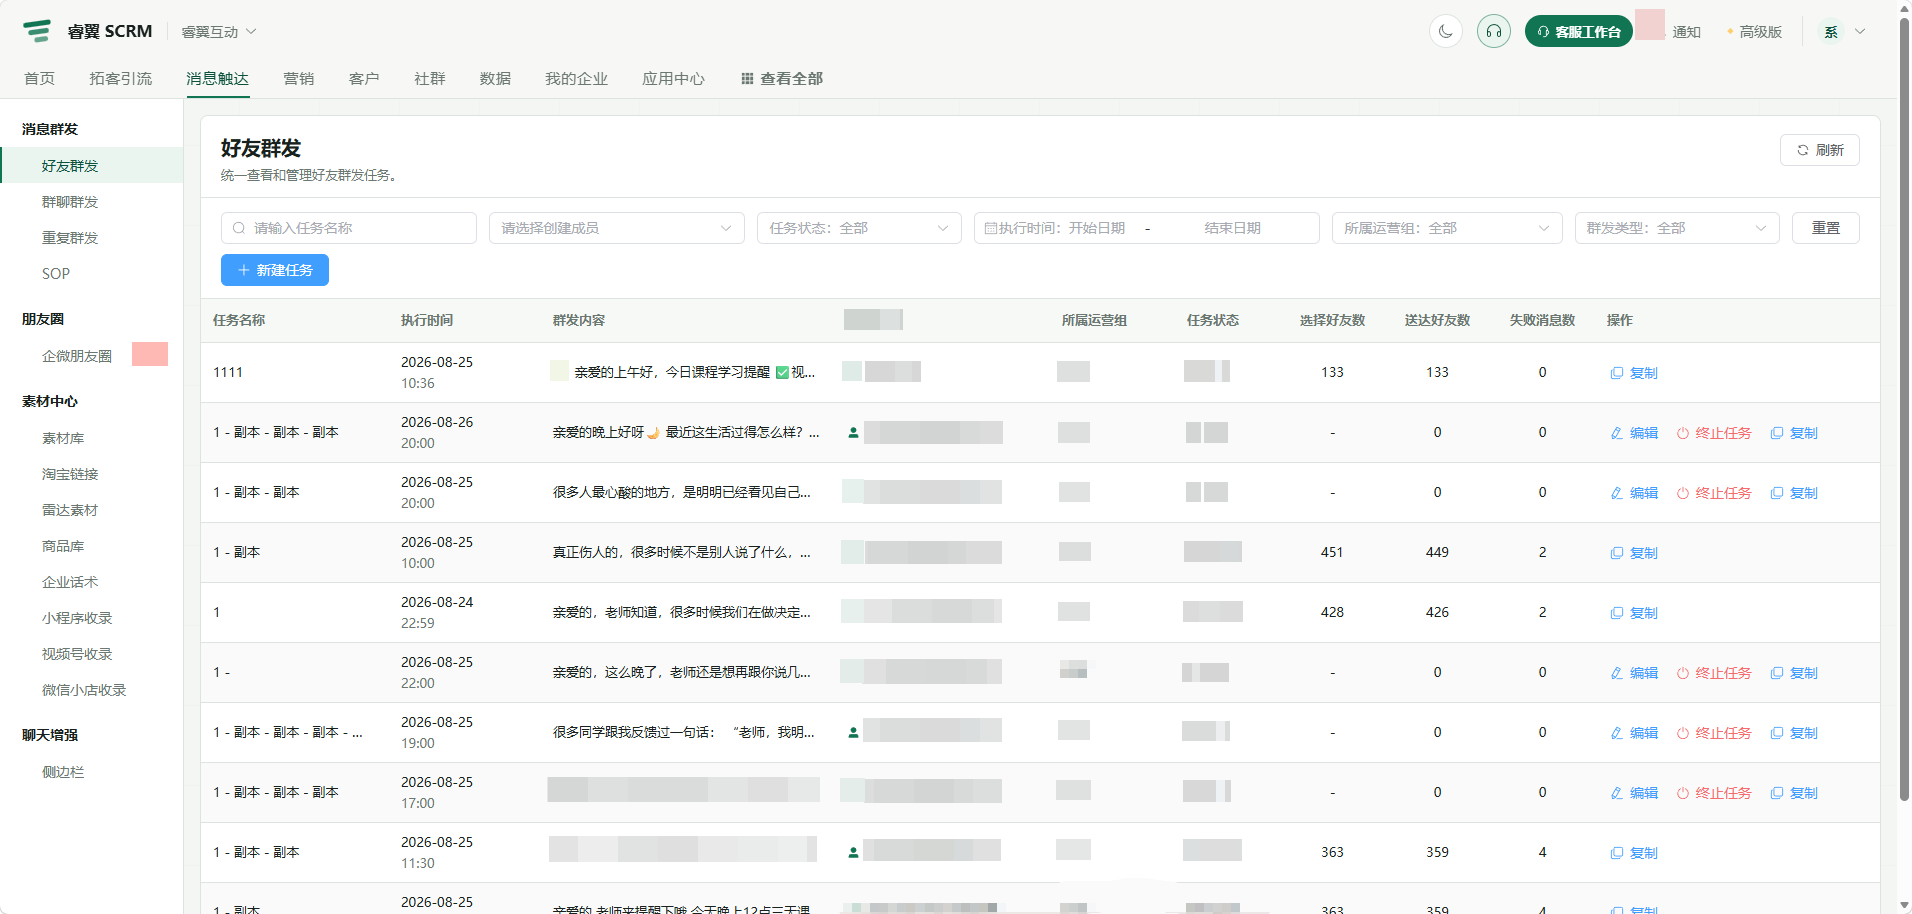The image size is (1912, 914).
Task: Open the 群发类型 filter dropdown
Action: (1677, 228)
